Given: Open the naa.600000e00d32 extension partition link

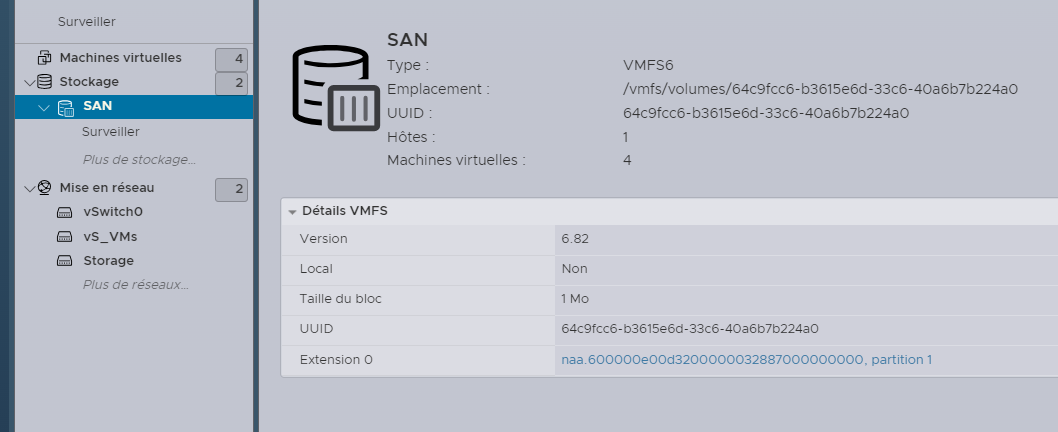Looking at the screenshot, I should pyautogui.click(x=746, y=359).
